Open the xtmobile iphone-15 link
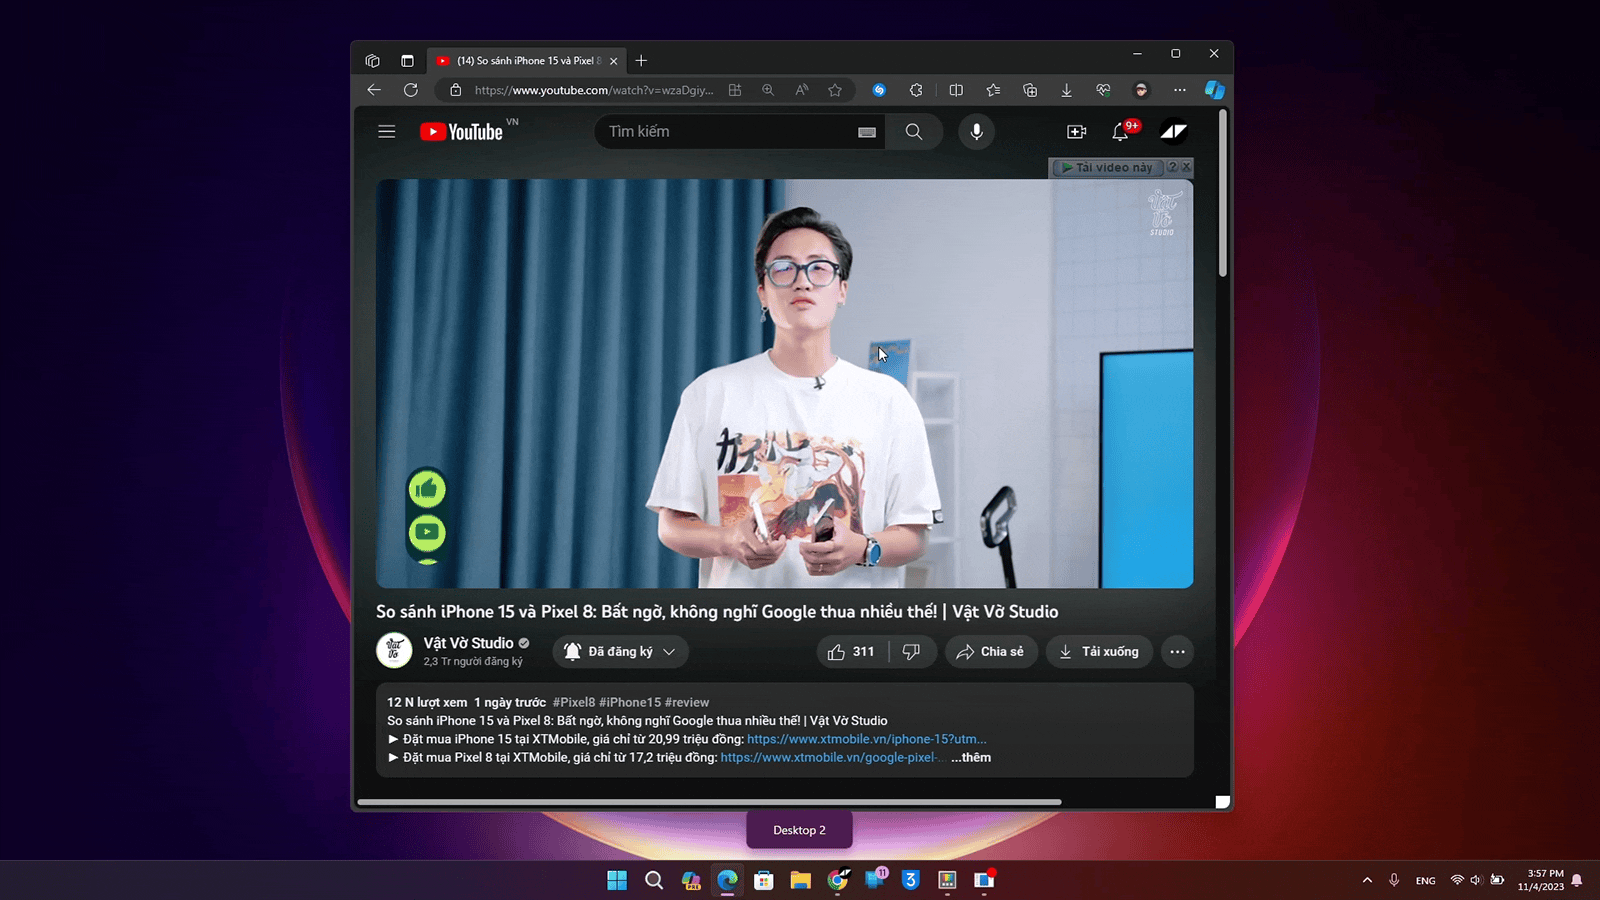The image size is (1600, 900). pos(867,739)
